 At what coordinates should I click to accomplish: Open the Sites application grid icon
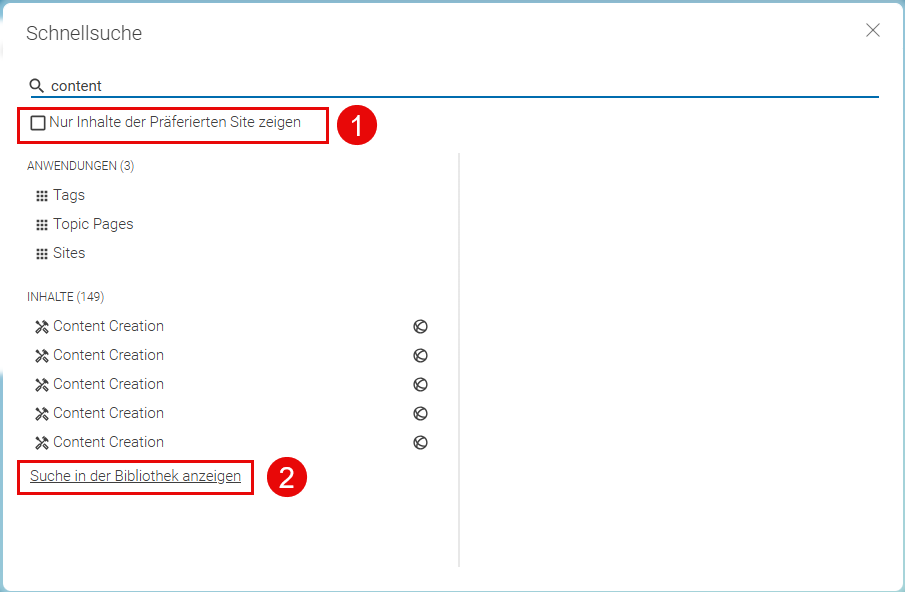pyautogui.click(x=42, y=254)
